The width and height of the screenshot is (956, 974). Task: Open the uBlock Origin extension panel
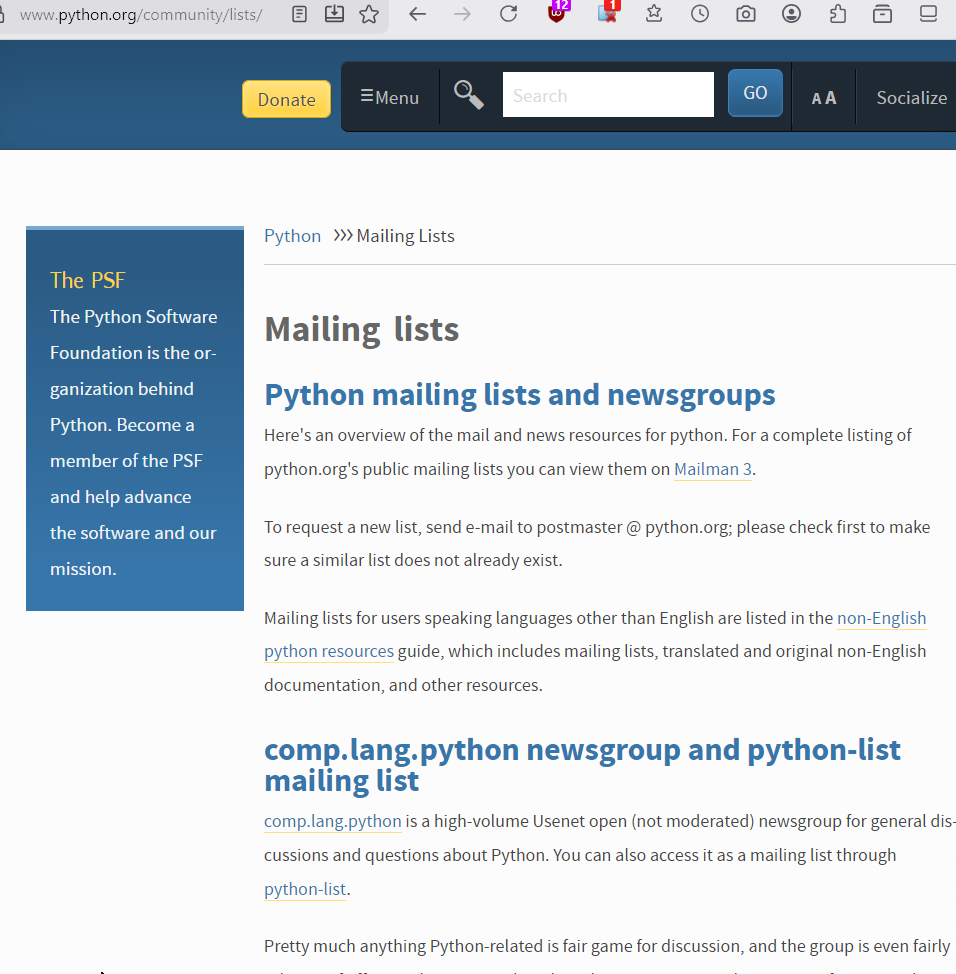click(x=557, y=14)
